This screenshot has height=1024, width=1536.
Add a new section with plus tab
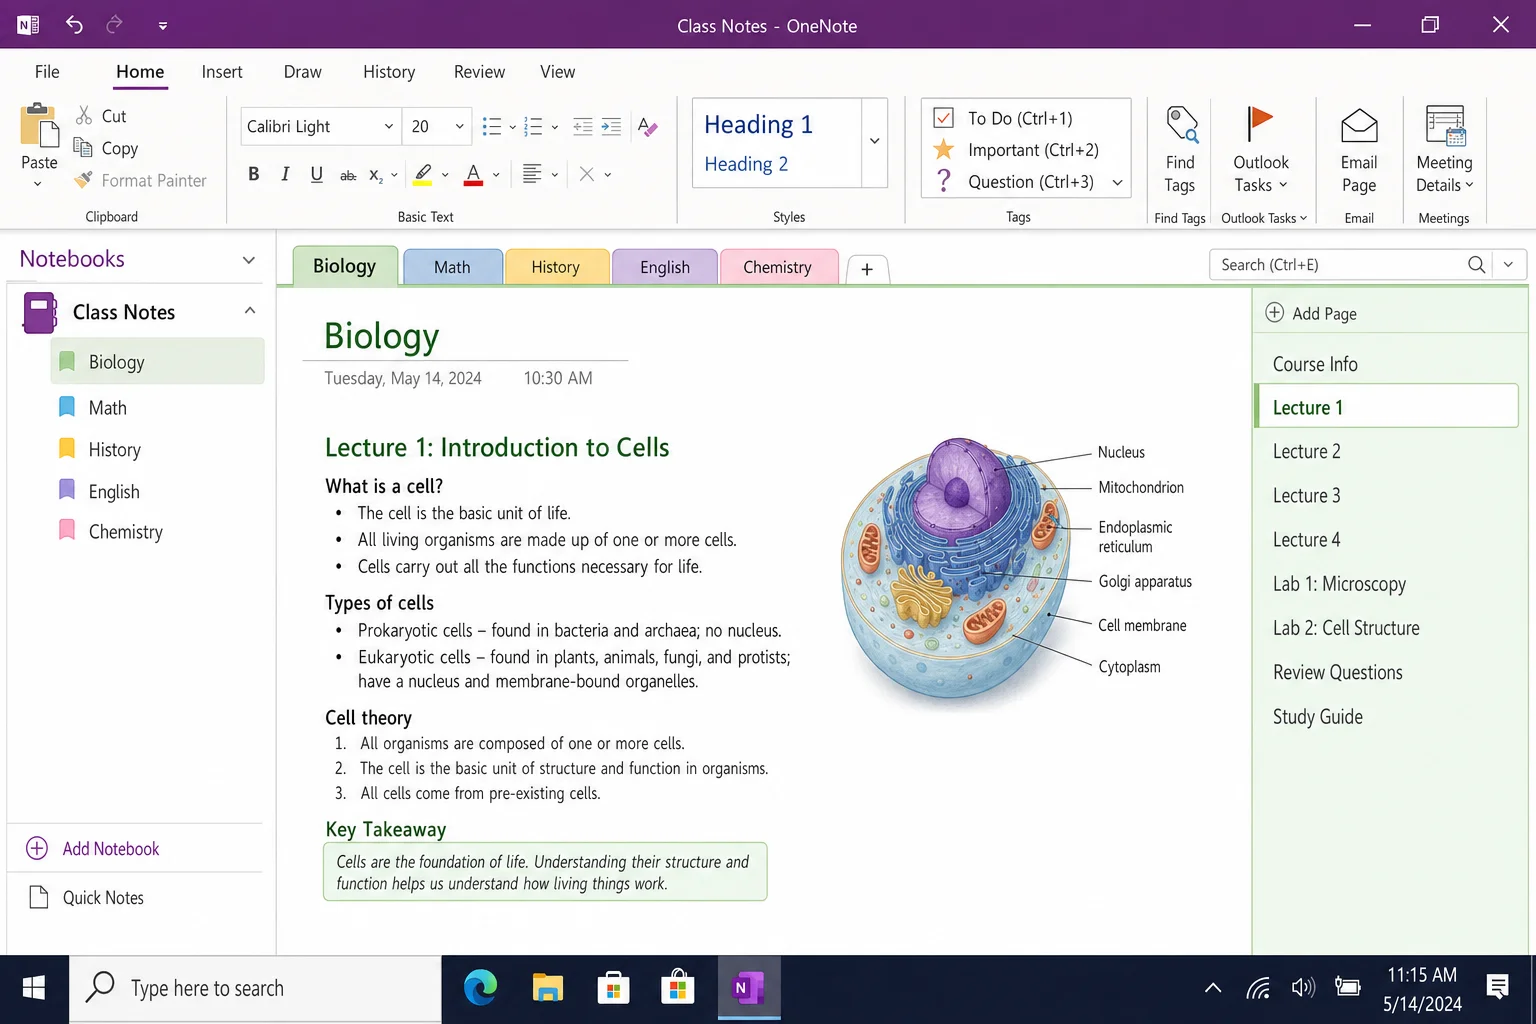click(x=867, y=269)
